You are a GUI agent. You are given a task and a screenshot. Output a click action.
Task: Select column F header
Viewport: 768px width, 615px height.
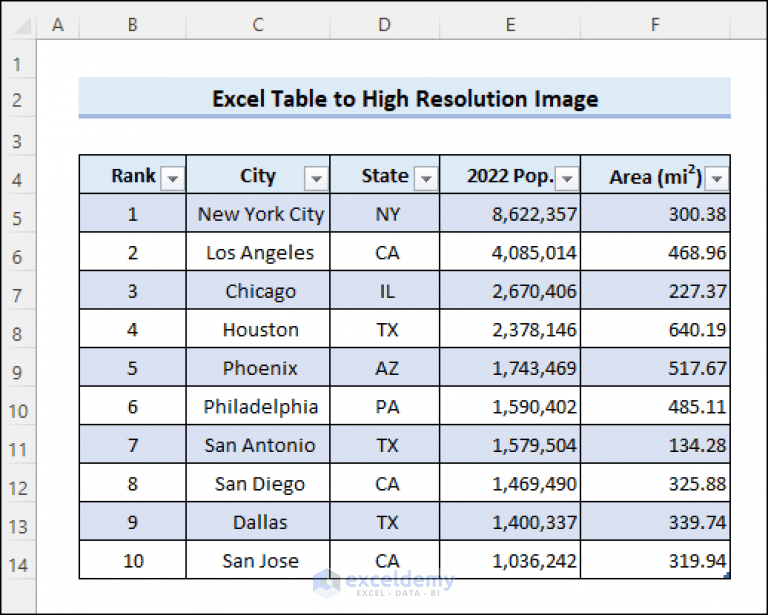(x=655, y=24)
